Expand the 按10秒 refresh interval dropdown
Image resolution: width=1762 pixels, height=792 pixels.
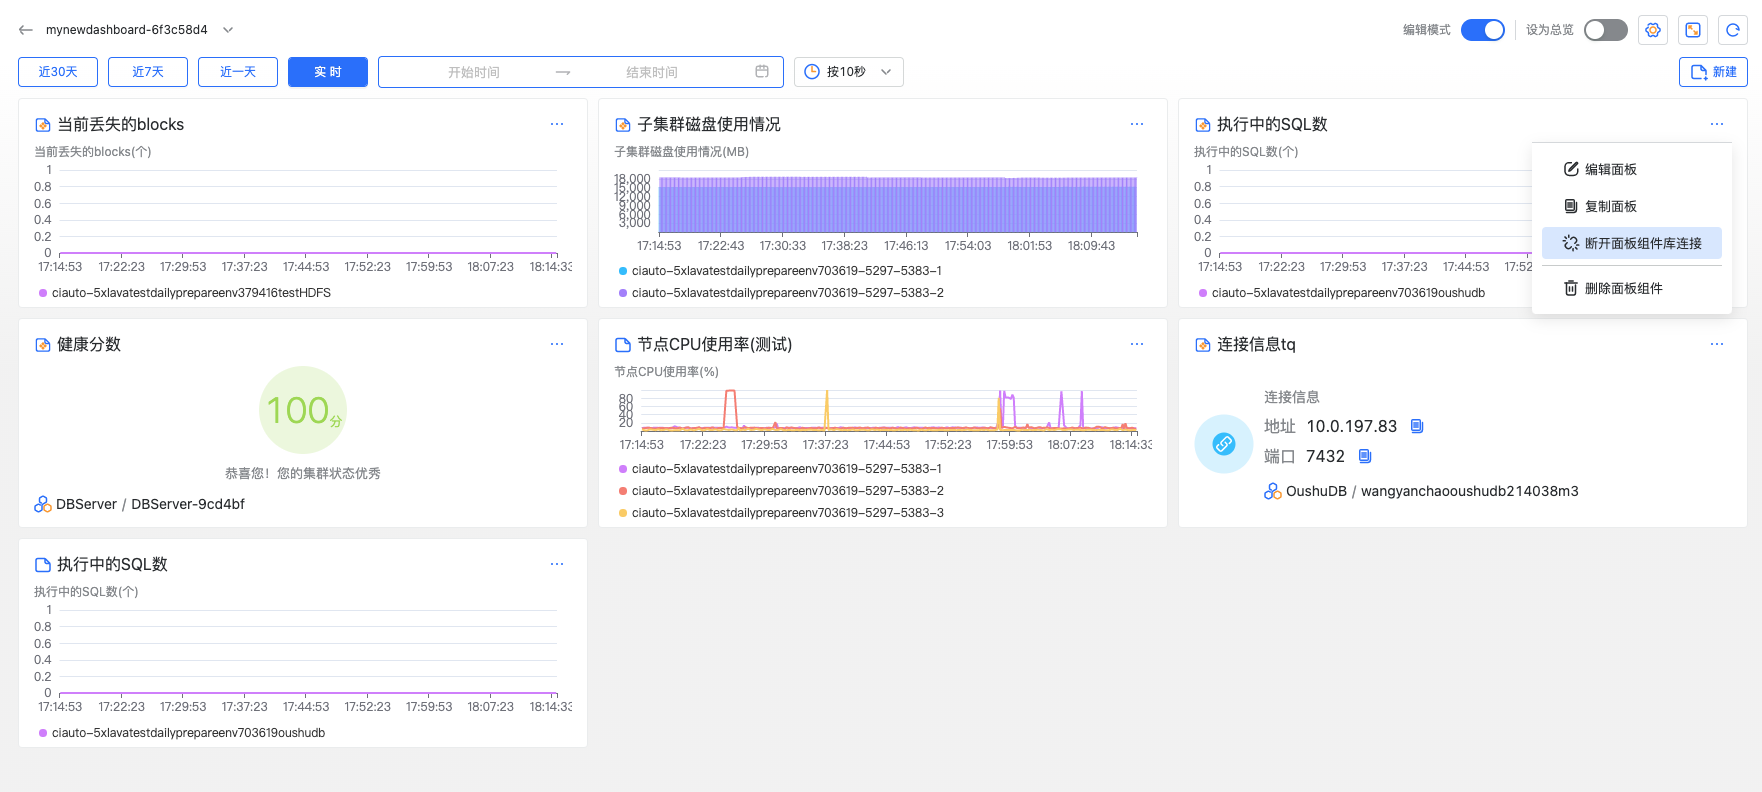(848, 72)
